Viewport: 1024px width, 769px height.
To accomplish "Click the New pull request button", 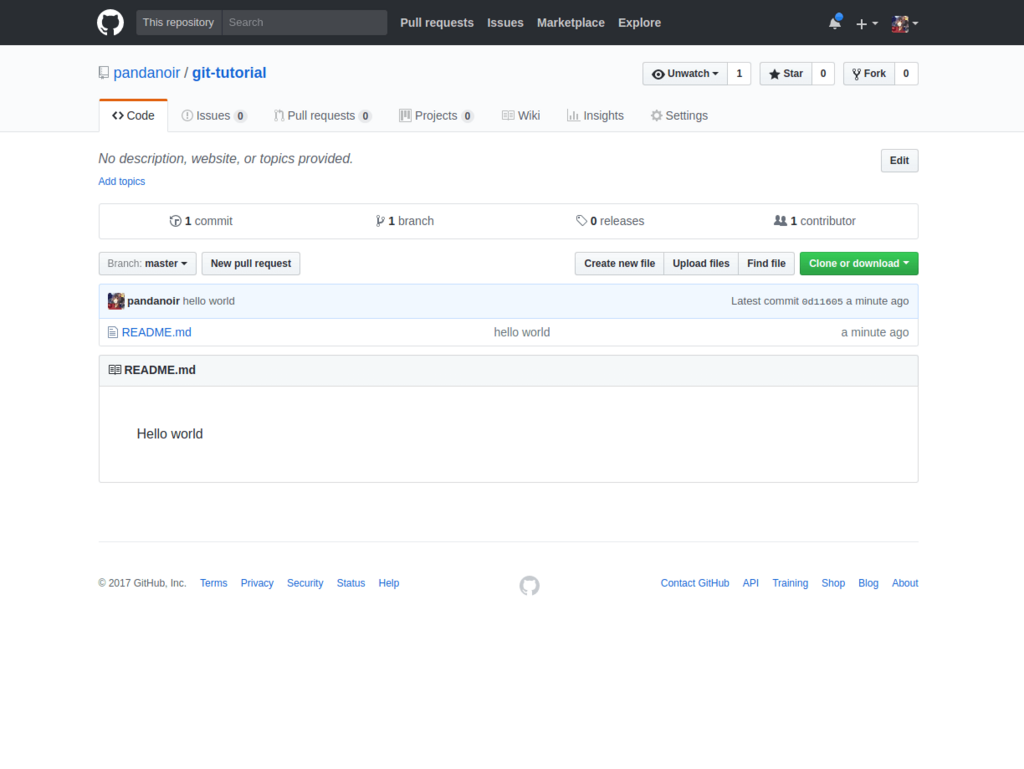I will (251, 264).
